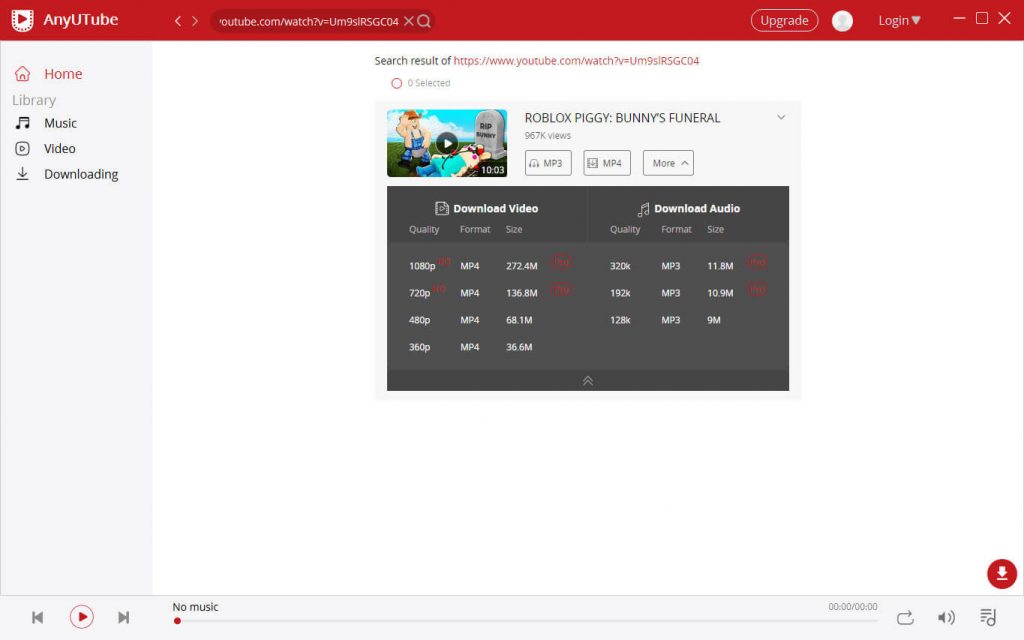Collapse the download panel with double chevron

[x=588, y=381]
